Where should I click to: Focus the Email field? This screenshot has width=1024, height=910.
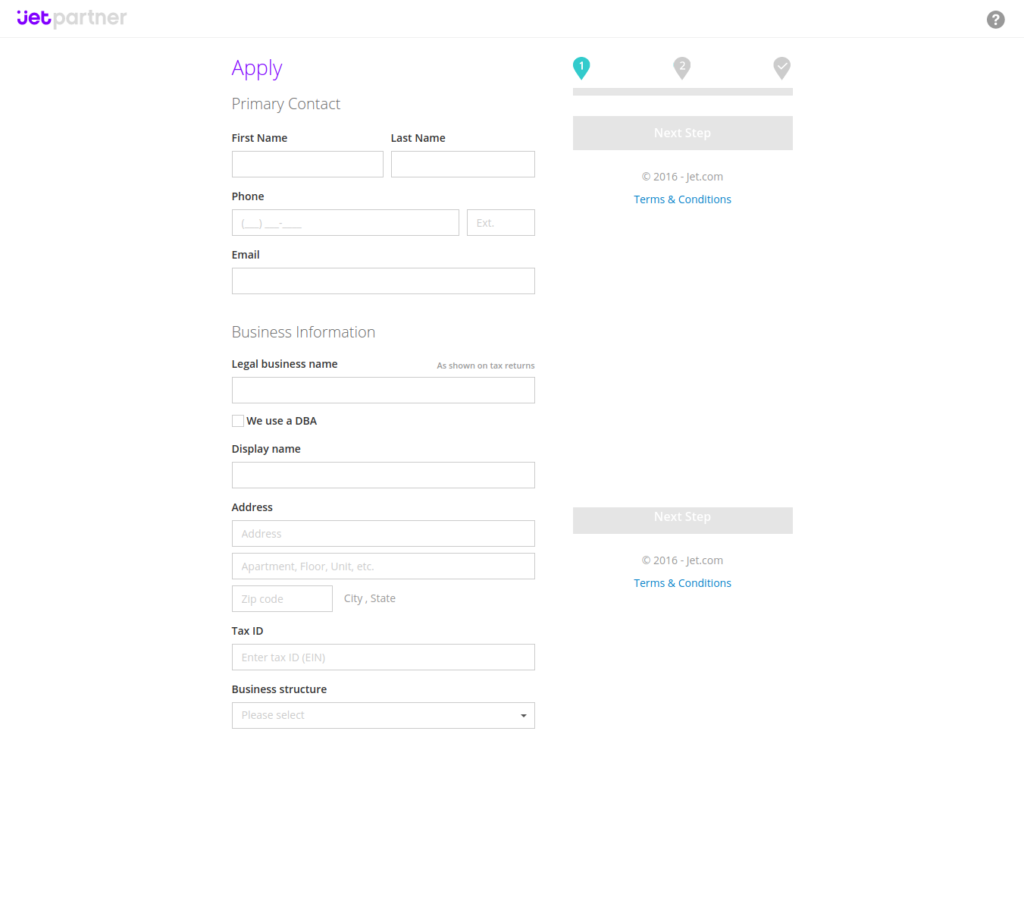pyautogui.click(x=383, y=281)
